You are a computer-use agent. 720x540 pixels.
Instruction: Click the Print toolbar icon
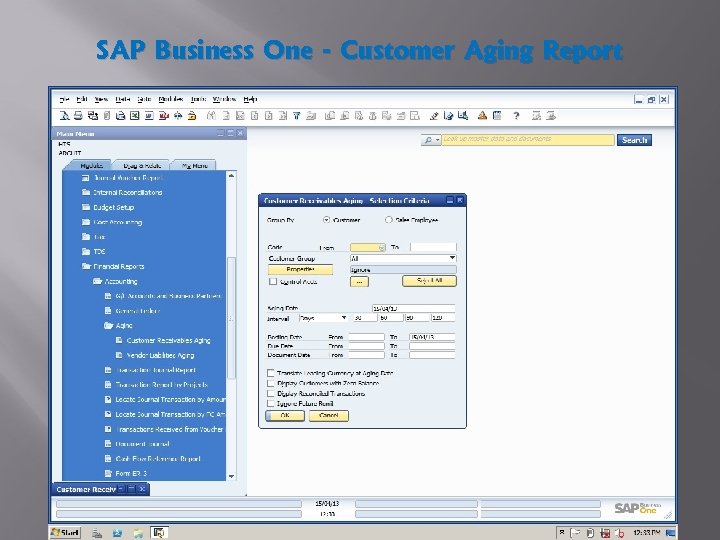79,116
